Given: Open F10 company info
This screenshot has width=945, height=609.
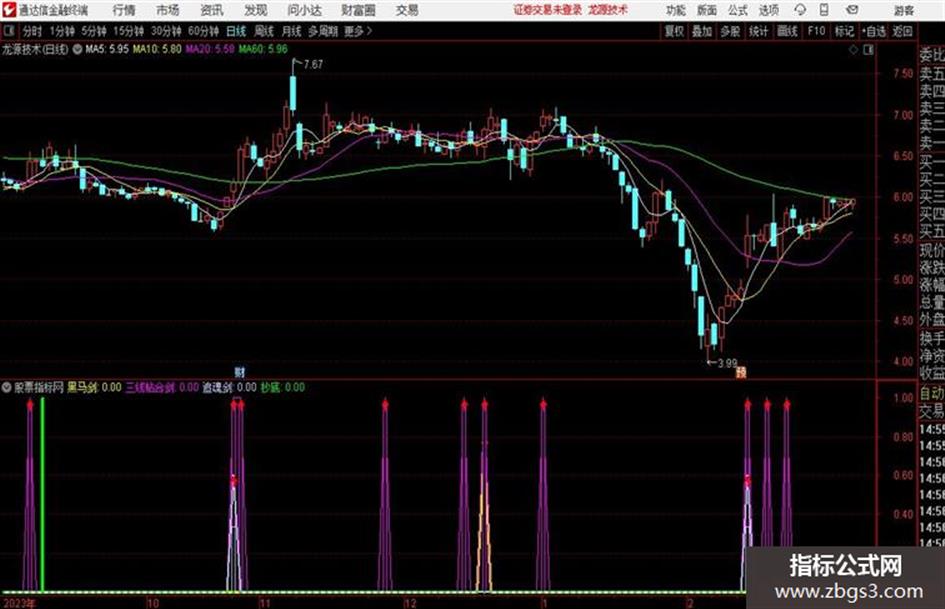Looking at the screenshot, I should pyautogui.click(x=817, y=31).
